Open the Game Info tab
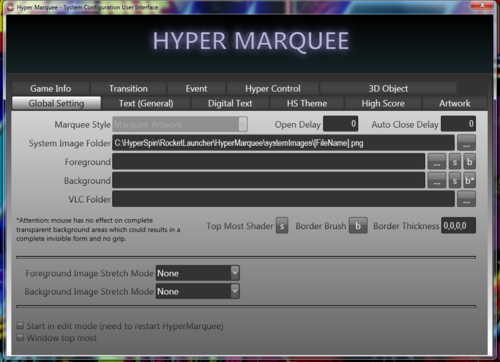500x362 pixels. 51,88
